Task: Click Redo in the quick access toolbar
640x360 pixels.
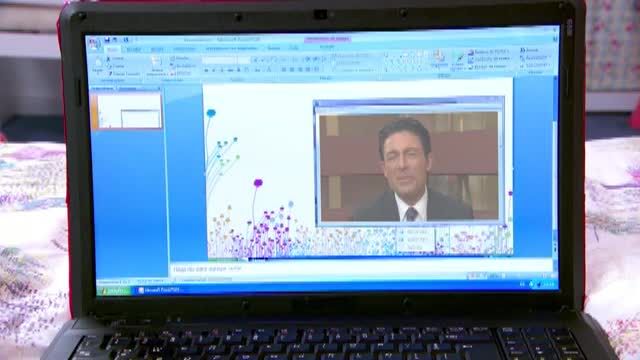Action: pyautogui.click(x=126, y=40)
